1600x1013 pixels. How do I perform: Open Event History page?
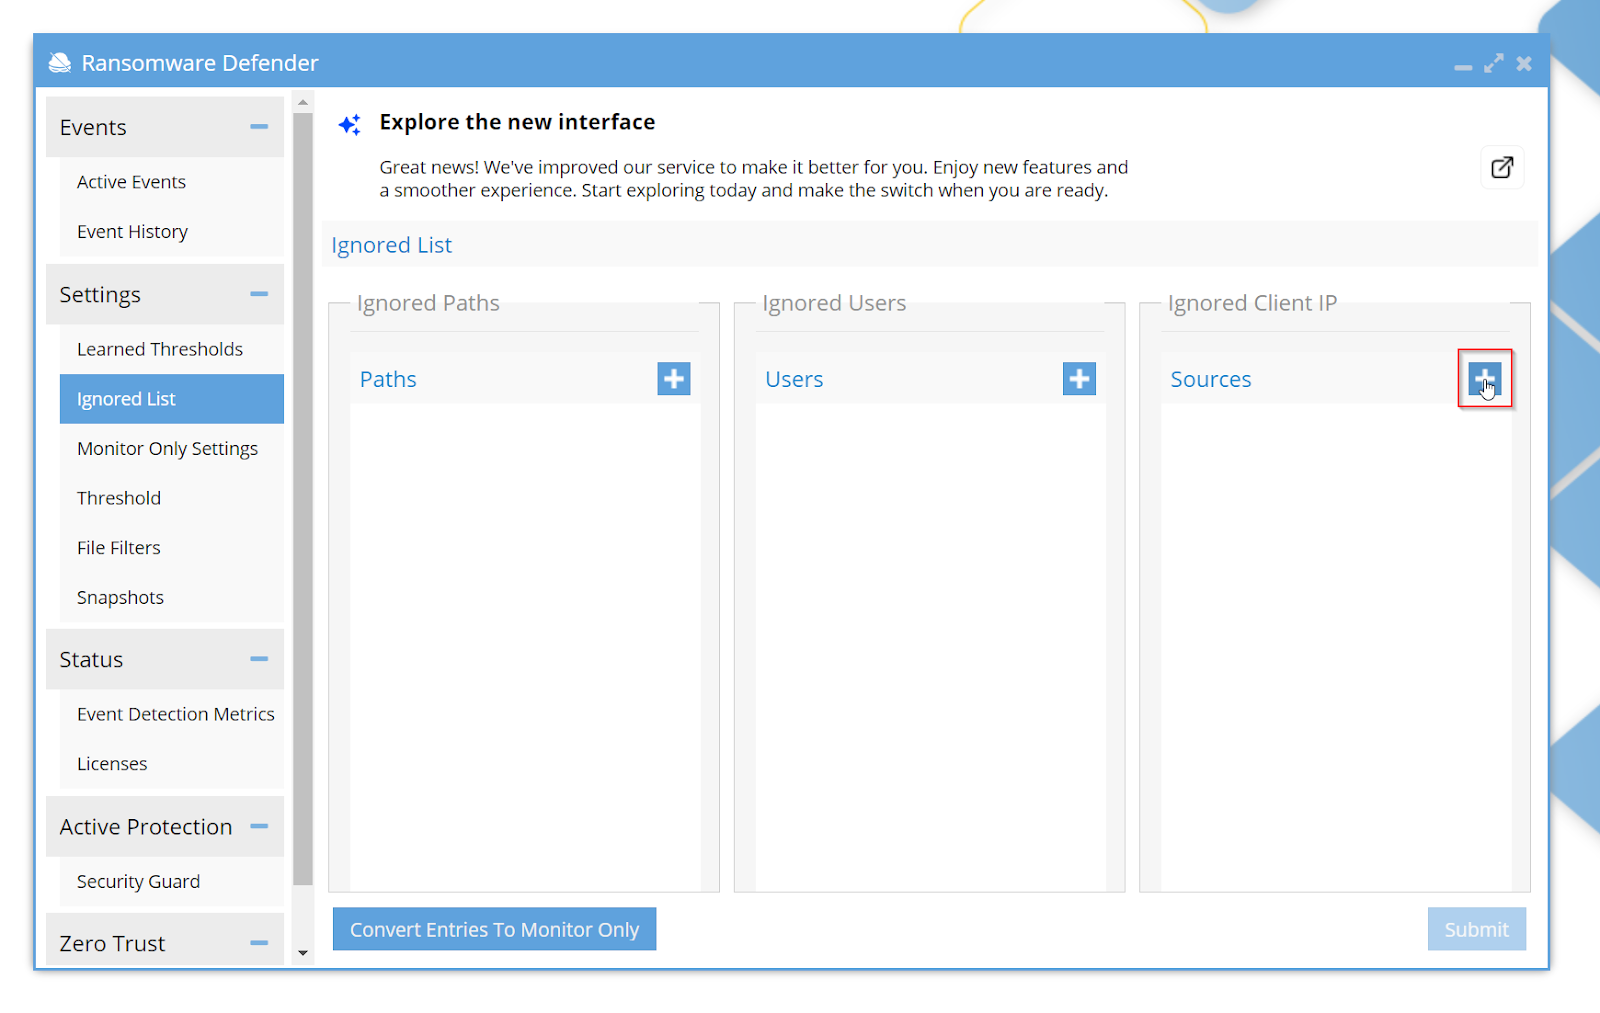[172, 232]
